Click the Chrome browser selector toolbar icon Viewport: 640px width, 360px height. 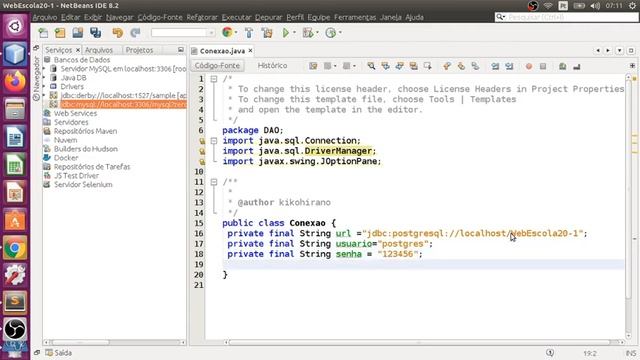pos(227,33)
